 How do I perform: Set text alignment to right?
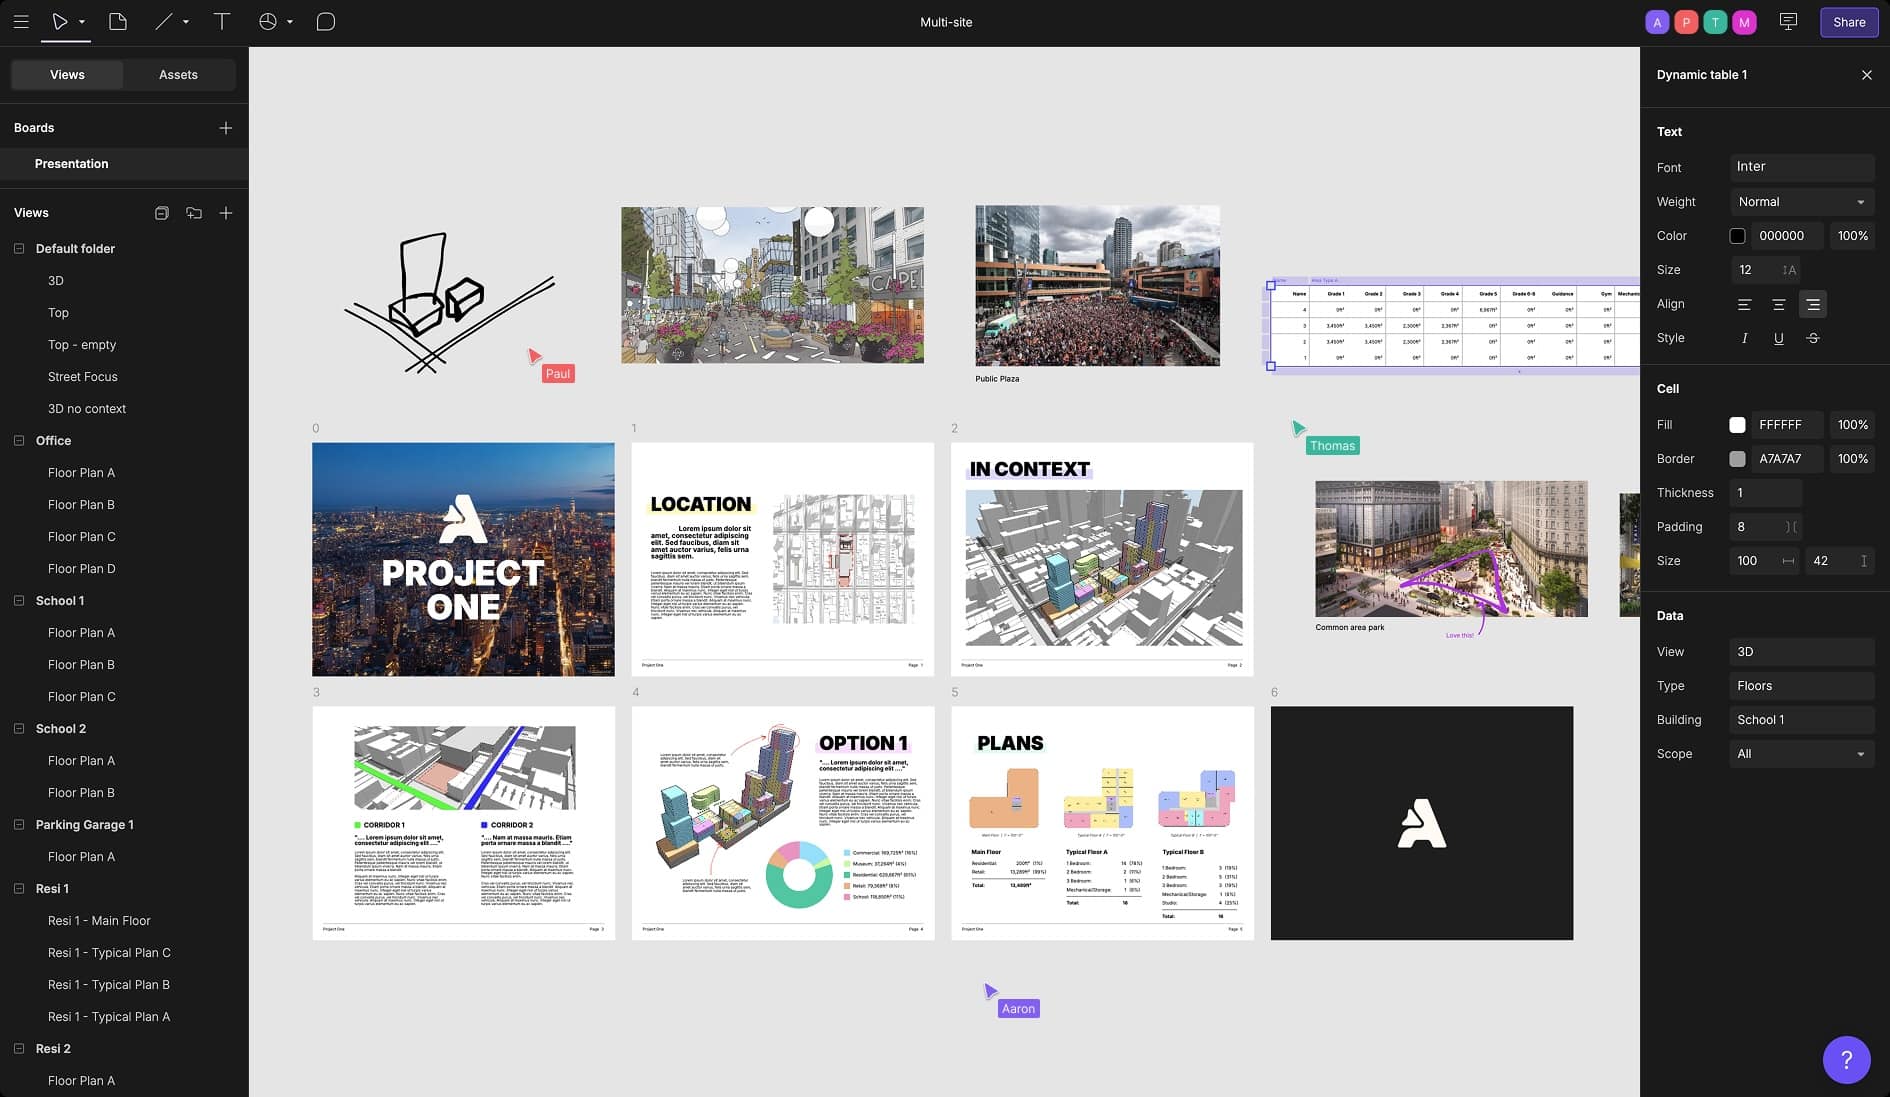click(x=1812, y=304)
